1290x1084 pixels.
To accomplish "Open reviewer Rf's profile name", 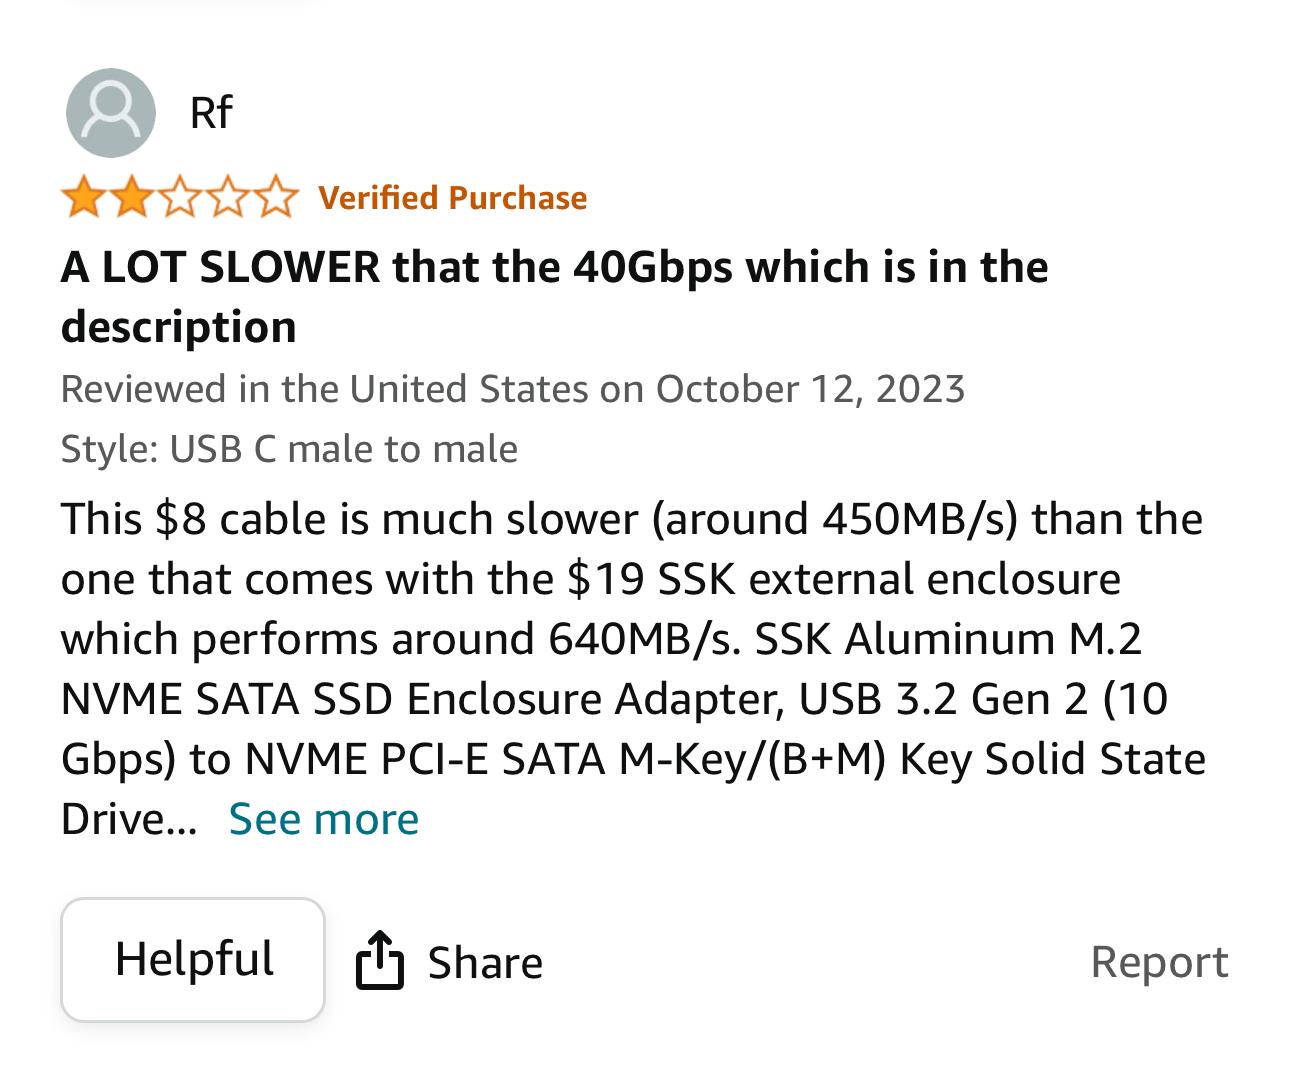I will click(x=210, y=112).
